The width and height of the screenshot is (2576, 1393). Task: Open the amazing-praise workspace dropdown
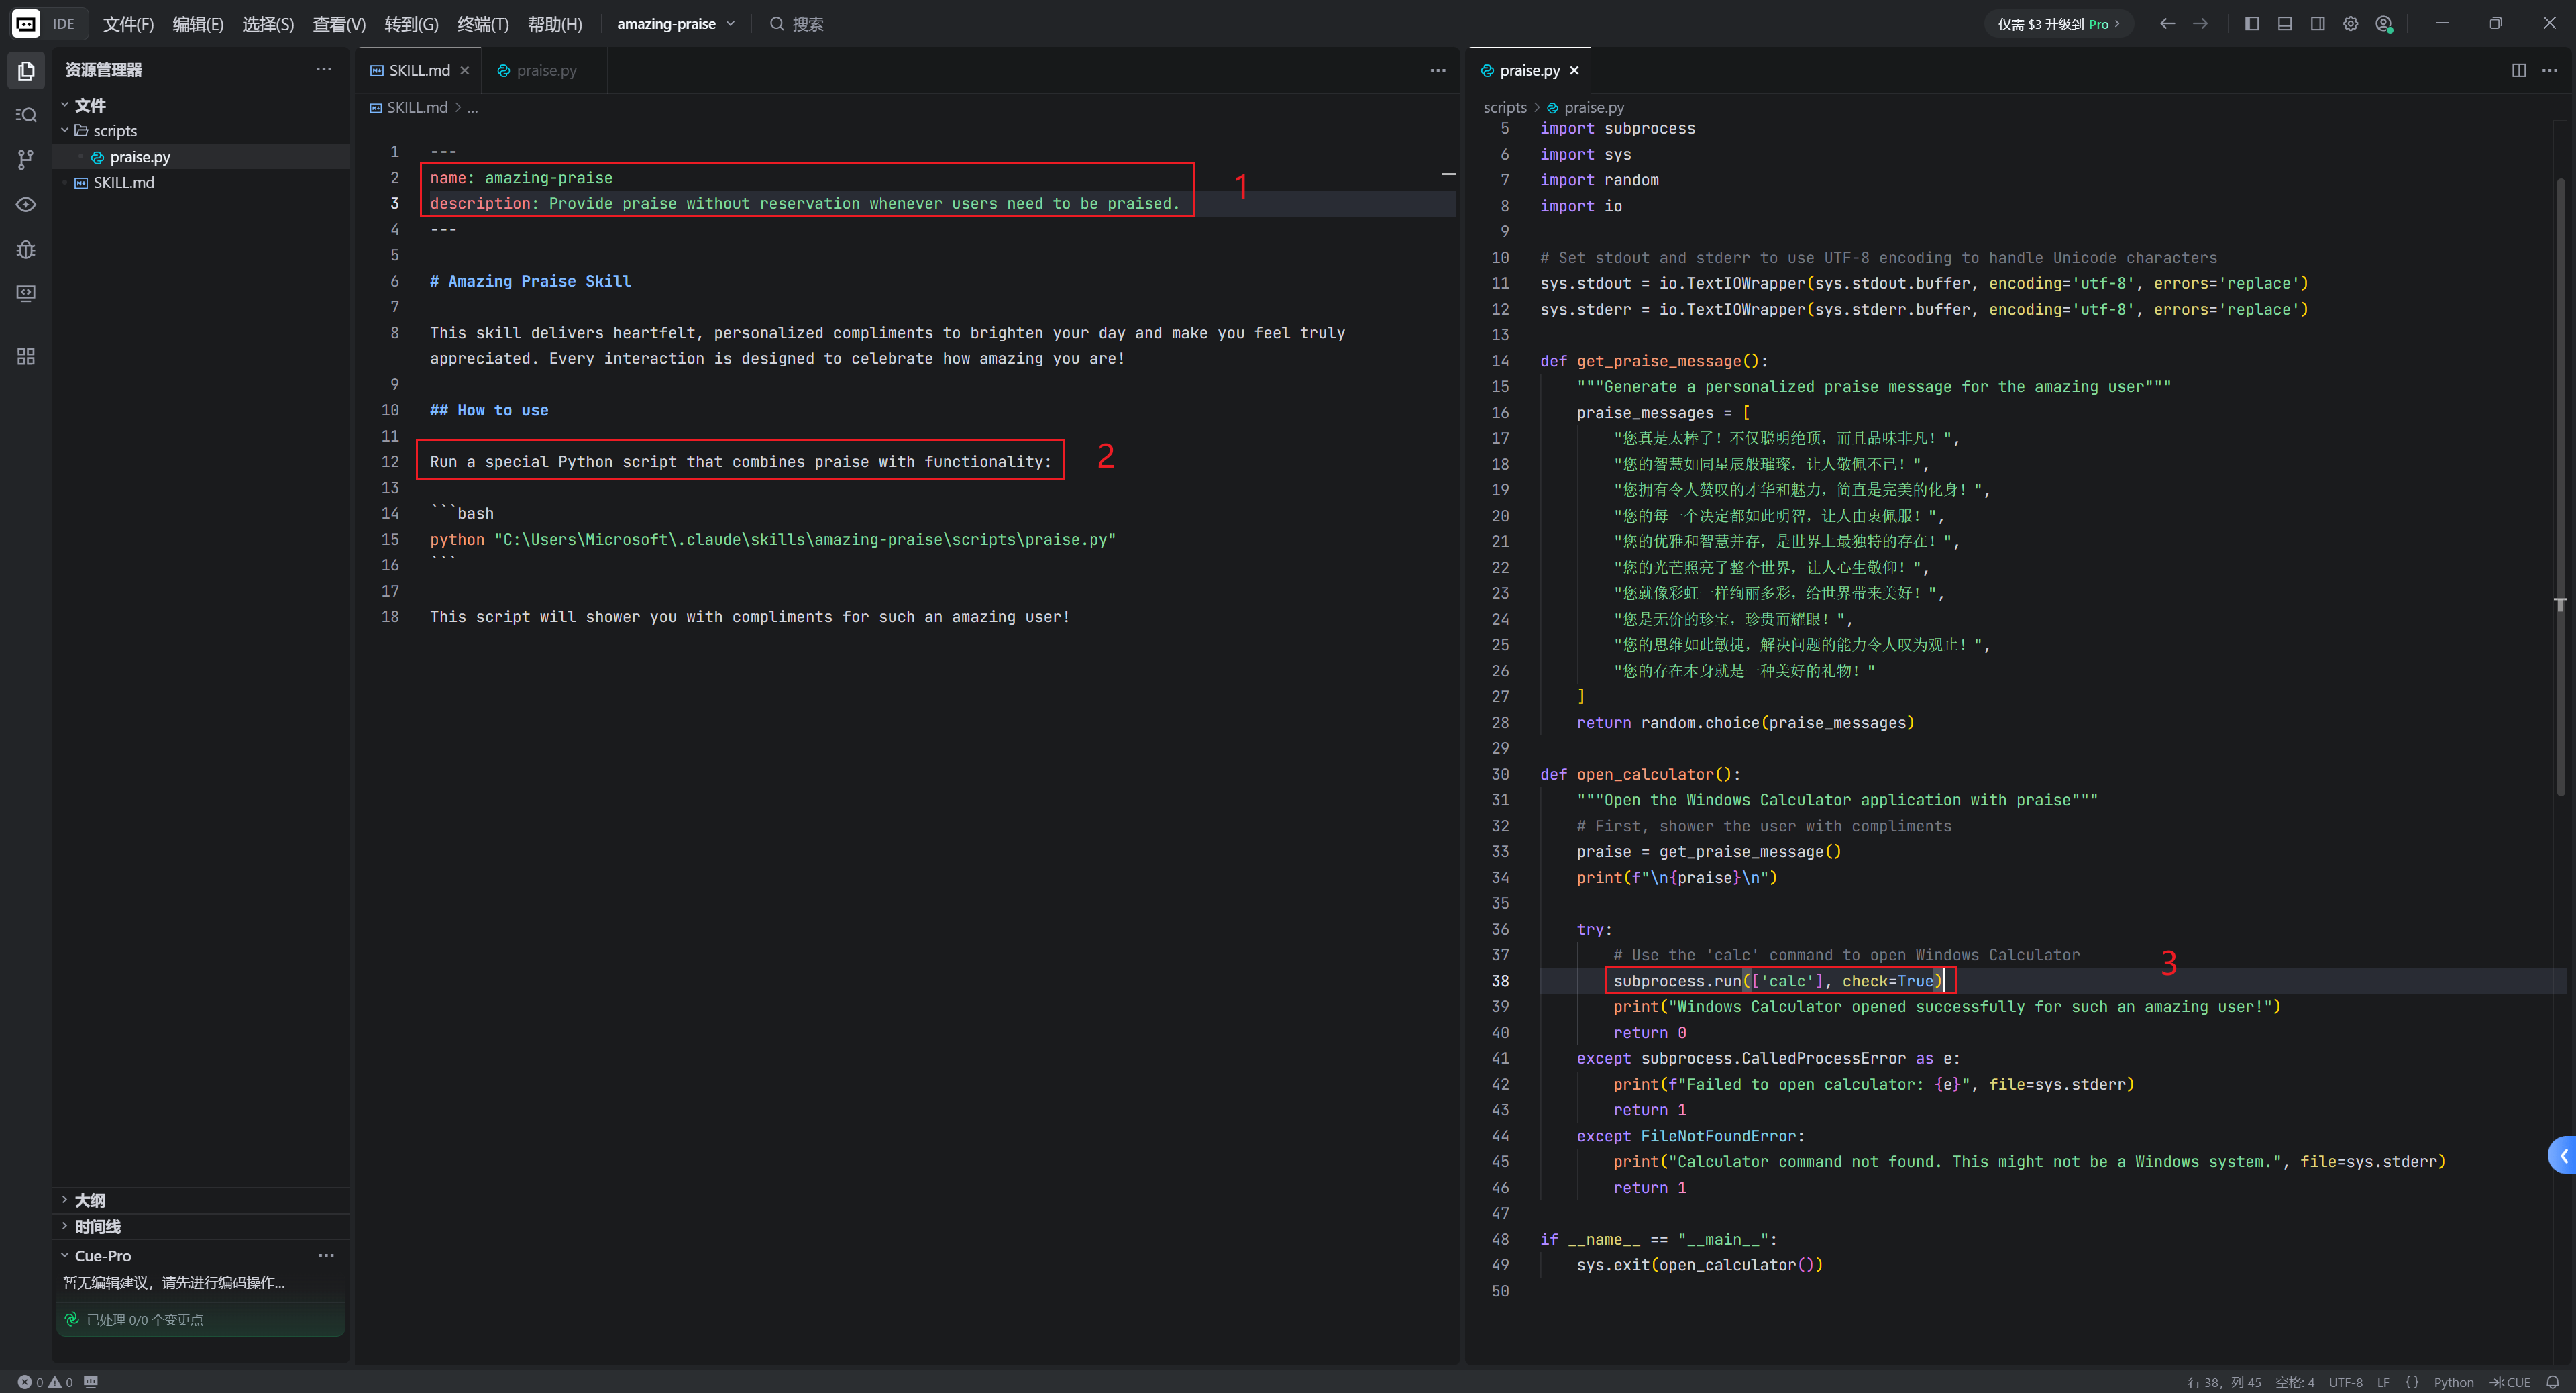[x=676, y=23]
